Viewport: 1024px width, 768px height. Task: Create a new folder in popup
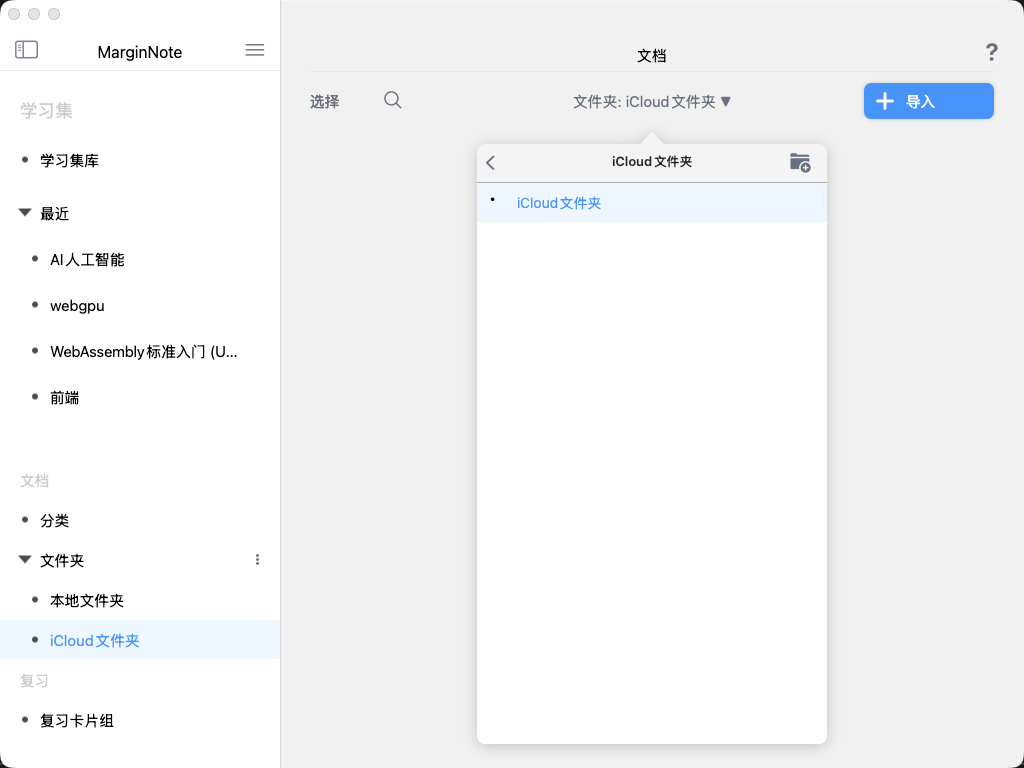click(x=800, y=162)
